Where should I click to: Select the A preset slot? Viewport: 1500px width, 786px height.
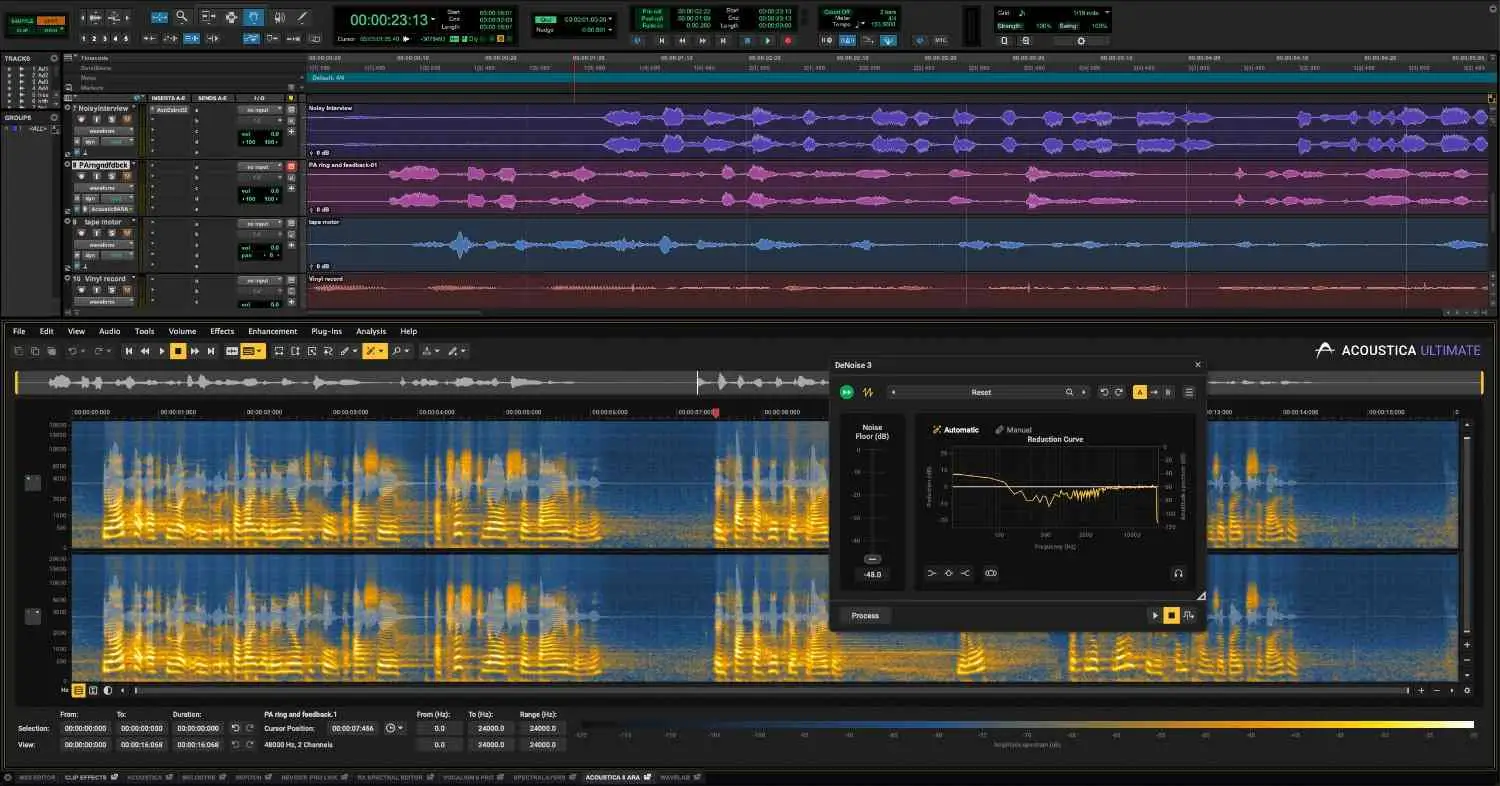click(x=1139, y=392)
